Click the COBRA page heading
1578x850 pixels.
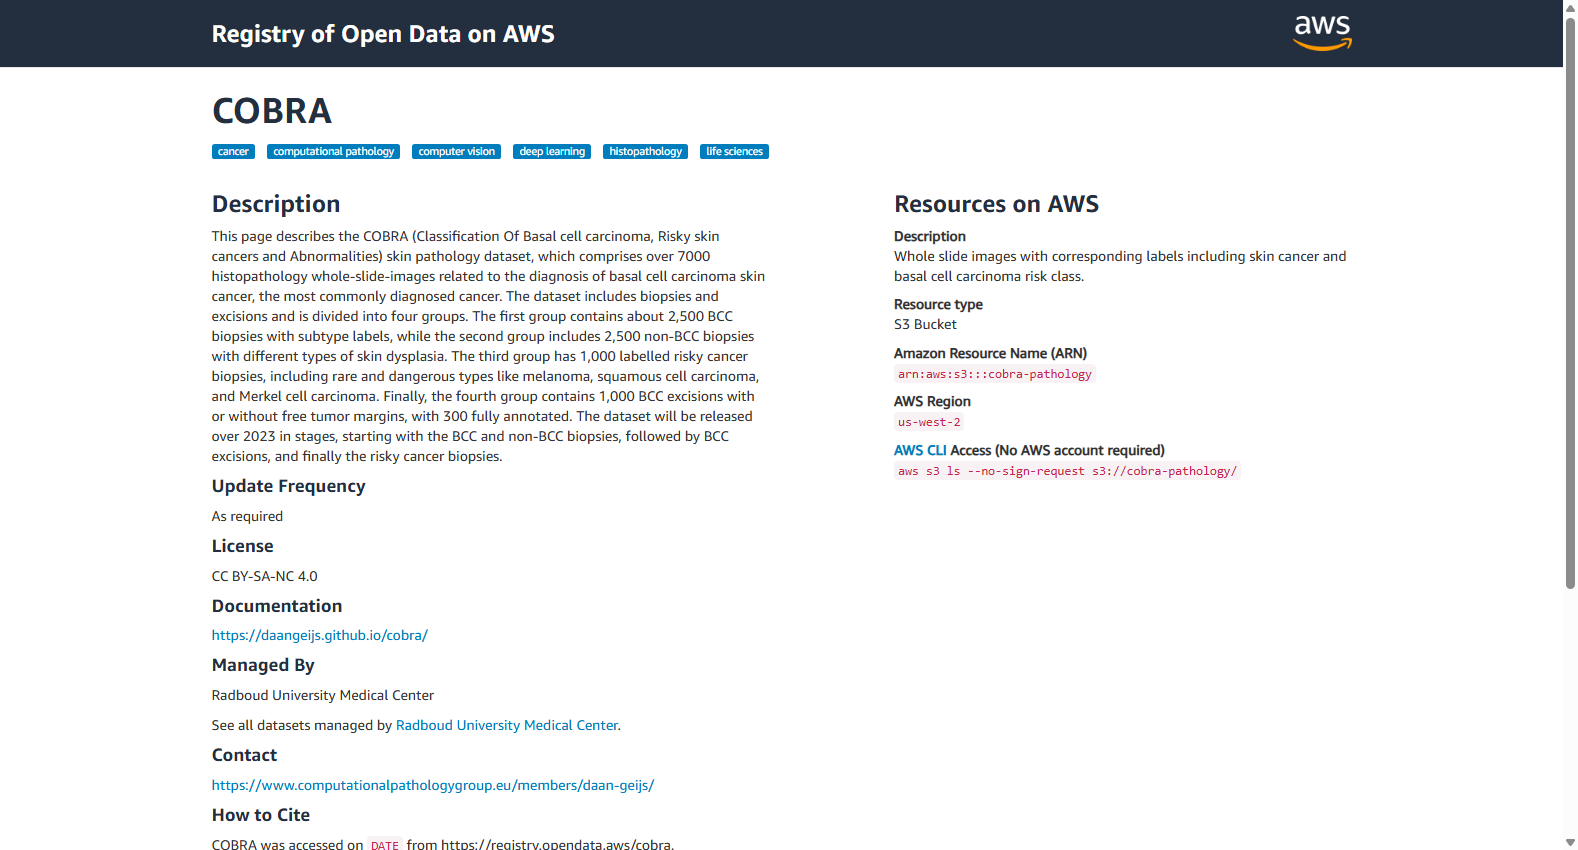pos(272,111)
